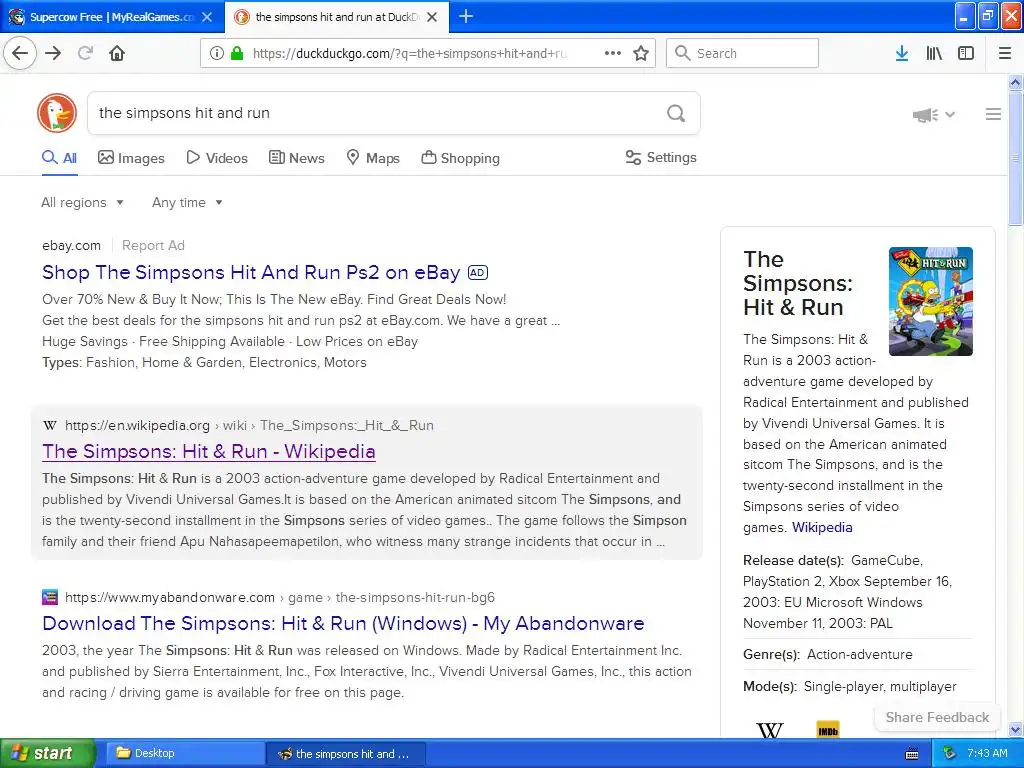This screenshot has height=768, width=1024.
Task: Open the Downloads arrow icon
Action: [902, 53]
